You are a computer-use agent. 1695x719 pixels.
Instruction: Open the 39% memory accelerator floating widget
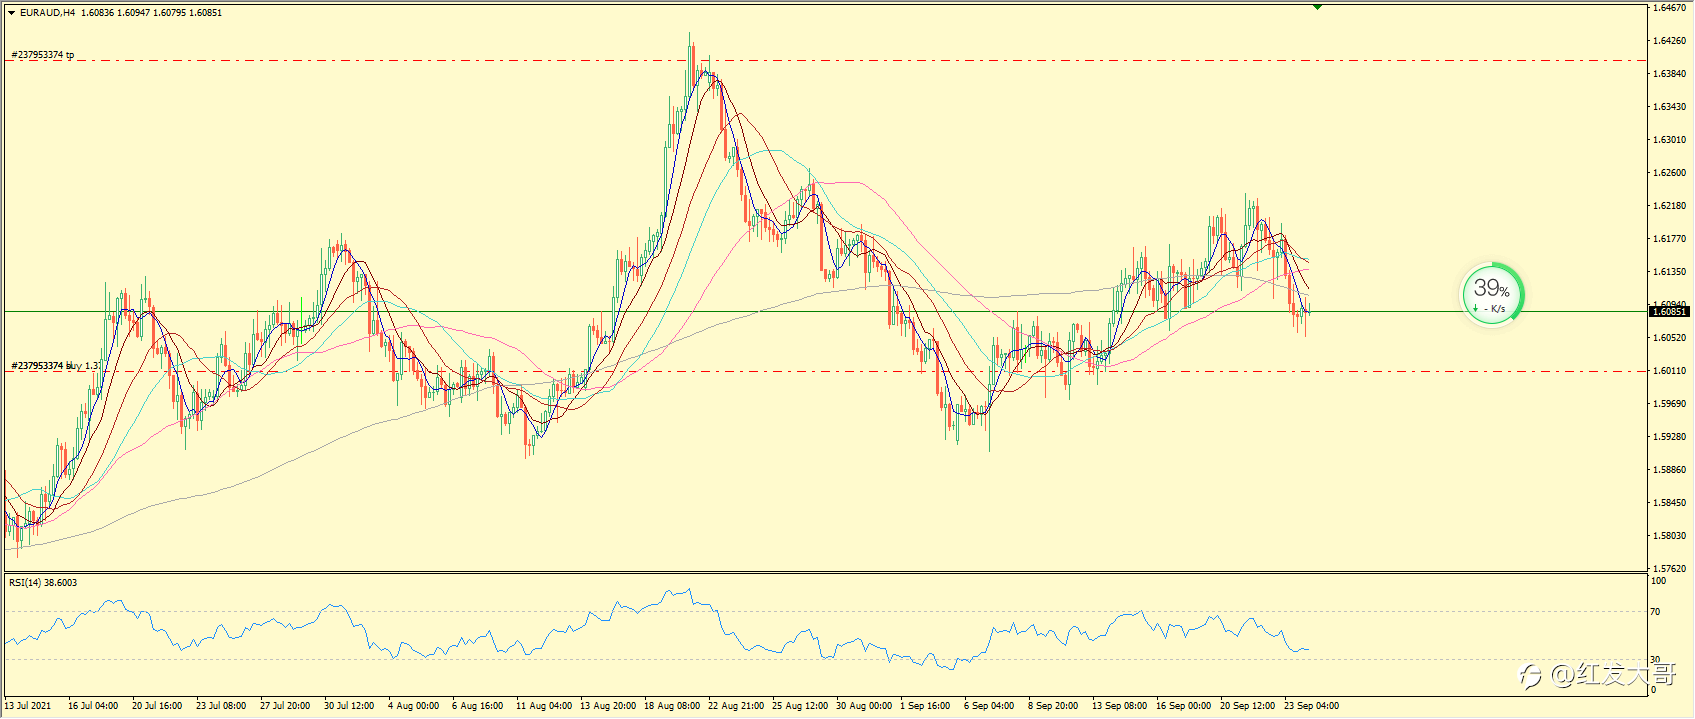pos(1492,294)
